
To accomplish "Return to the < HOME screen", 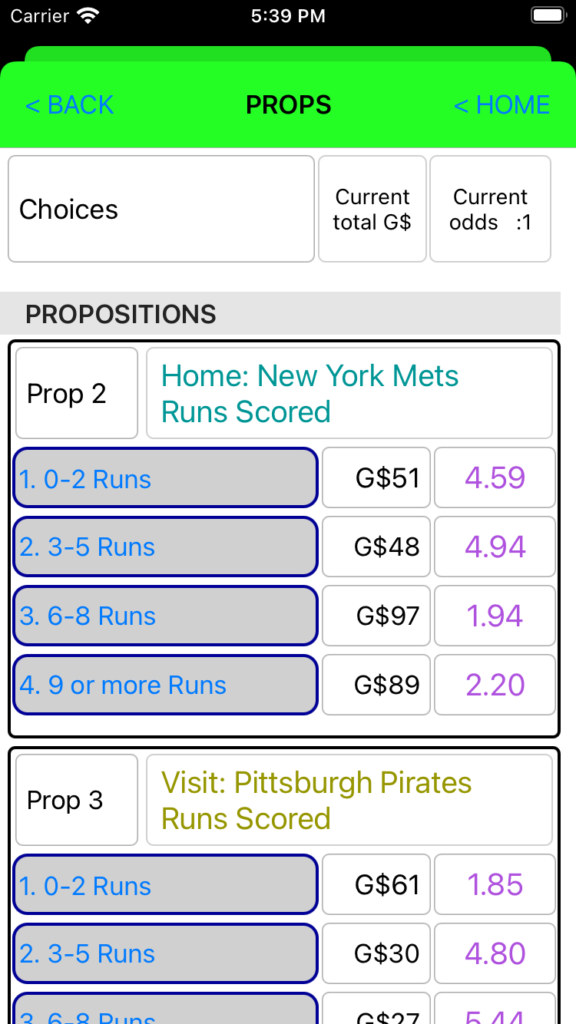I will tap(502, 105).
